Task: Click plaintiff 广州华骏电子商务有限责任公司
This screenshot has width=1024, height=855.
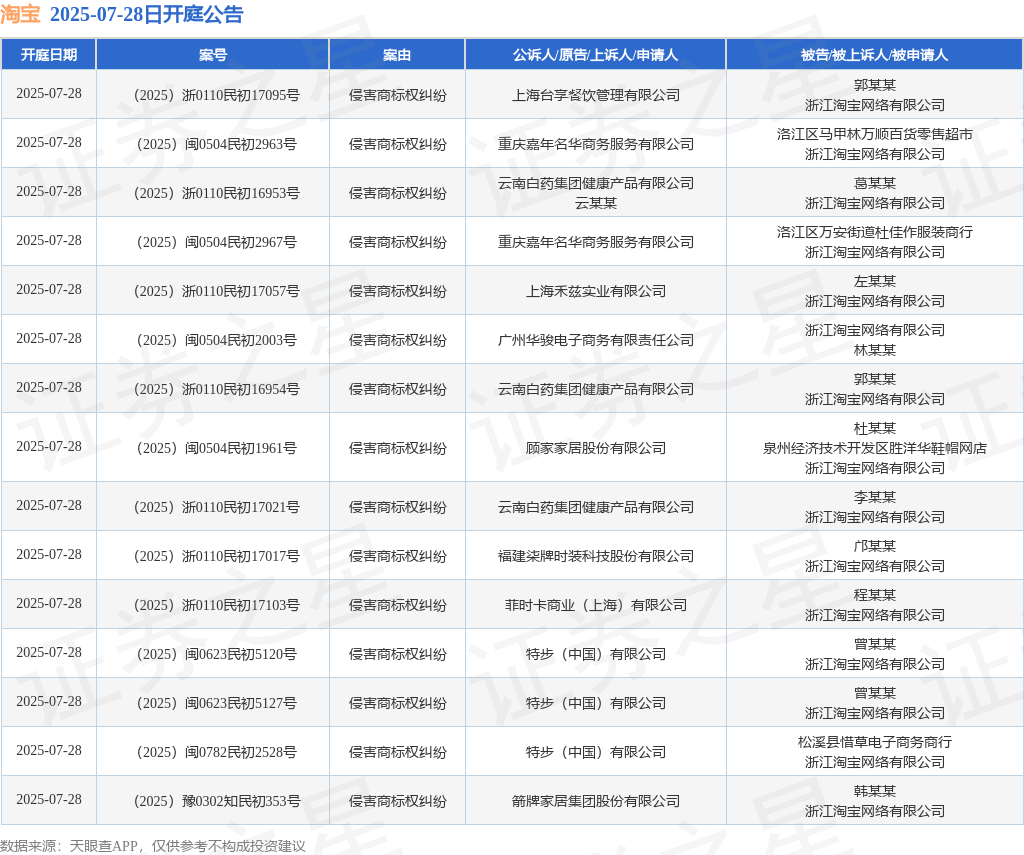Action: 596,340
